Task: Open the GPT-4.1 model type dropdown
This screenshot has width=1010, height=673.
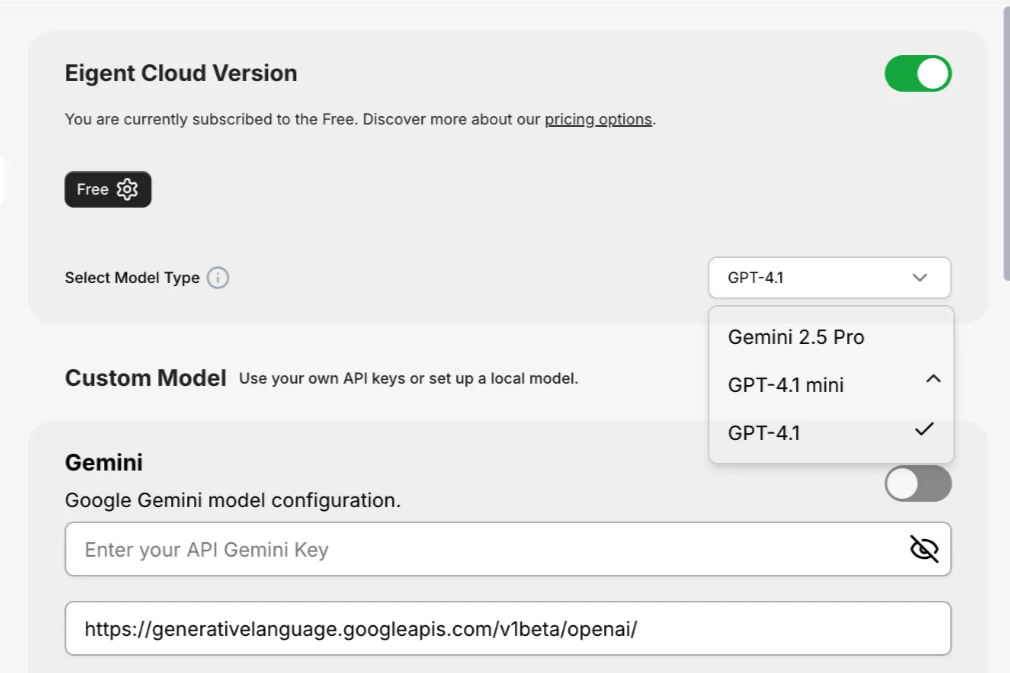Action: pyautogui.click(x=830, y=278)
